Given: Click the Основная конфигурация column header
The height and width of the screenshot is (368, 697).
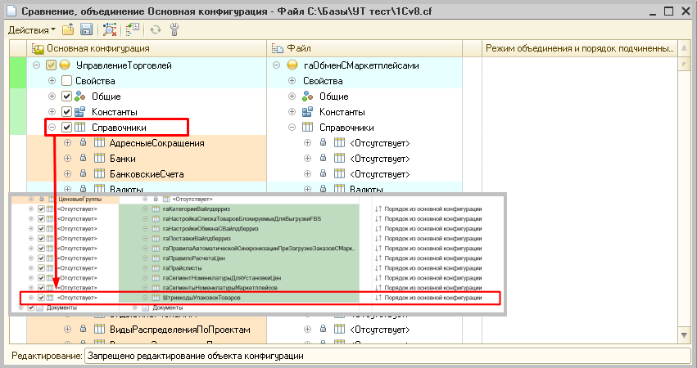Looking at the screenshot, I should point(147,48).
